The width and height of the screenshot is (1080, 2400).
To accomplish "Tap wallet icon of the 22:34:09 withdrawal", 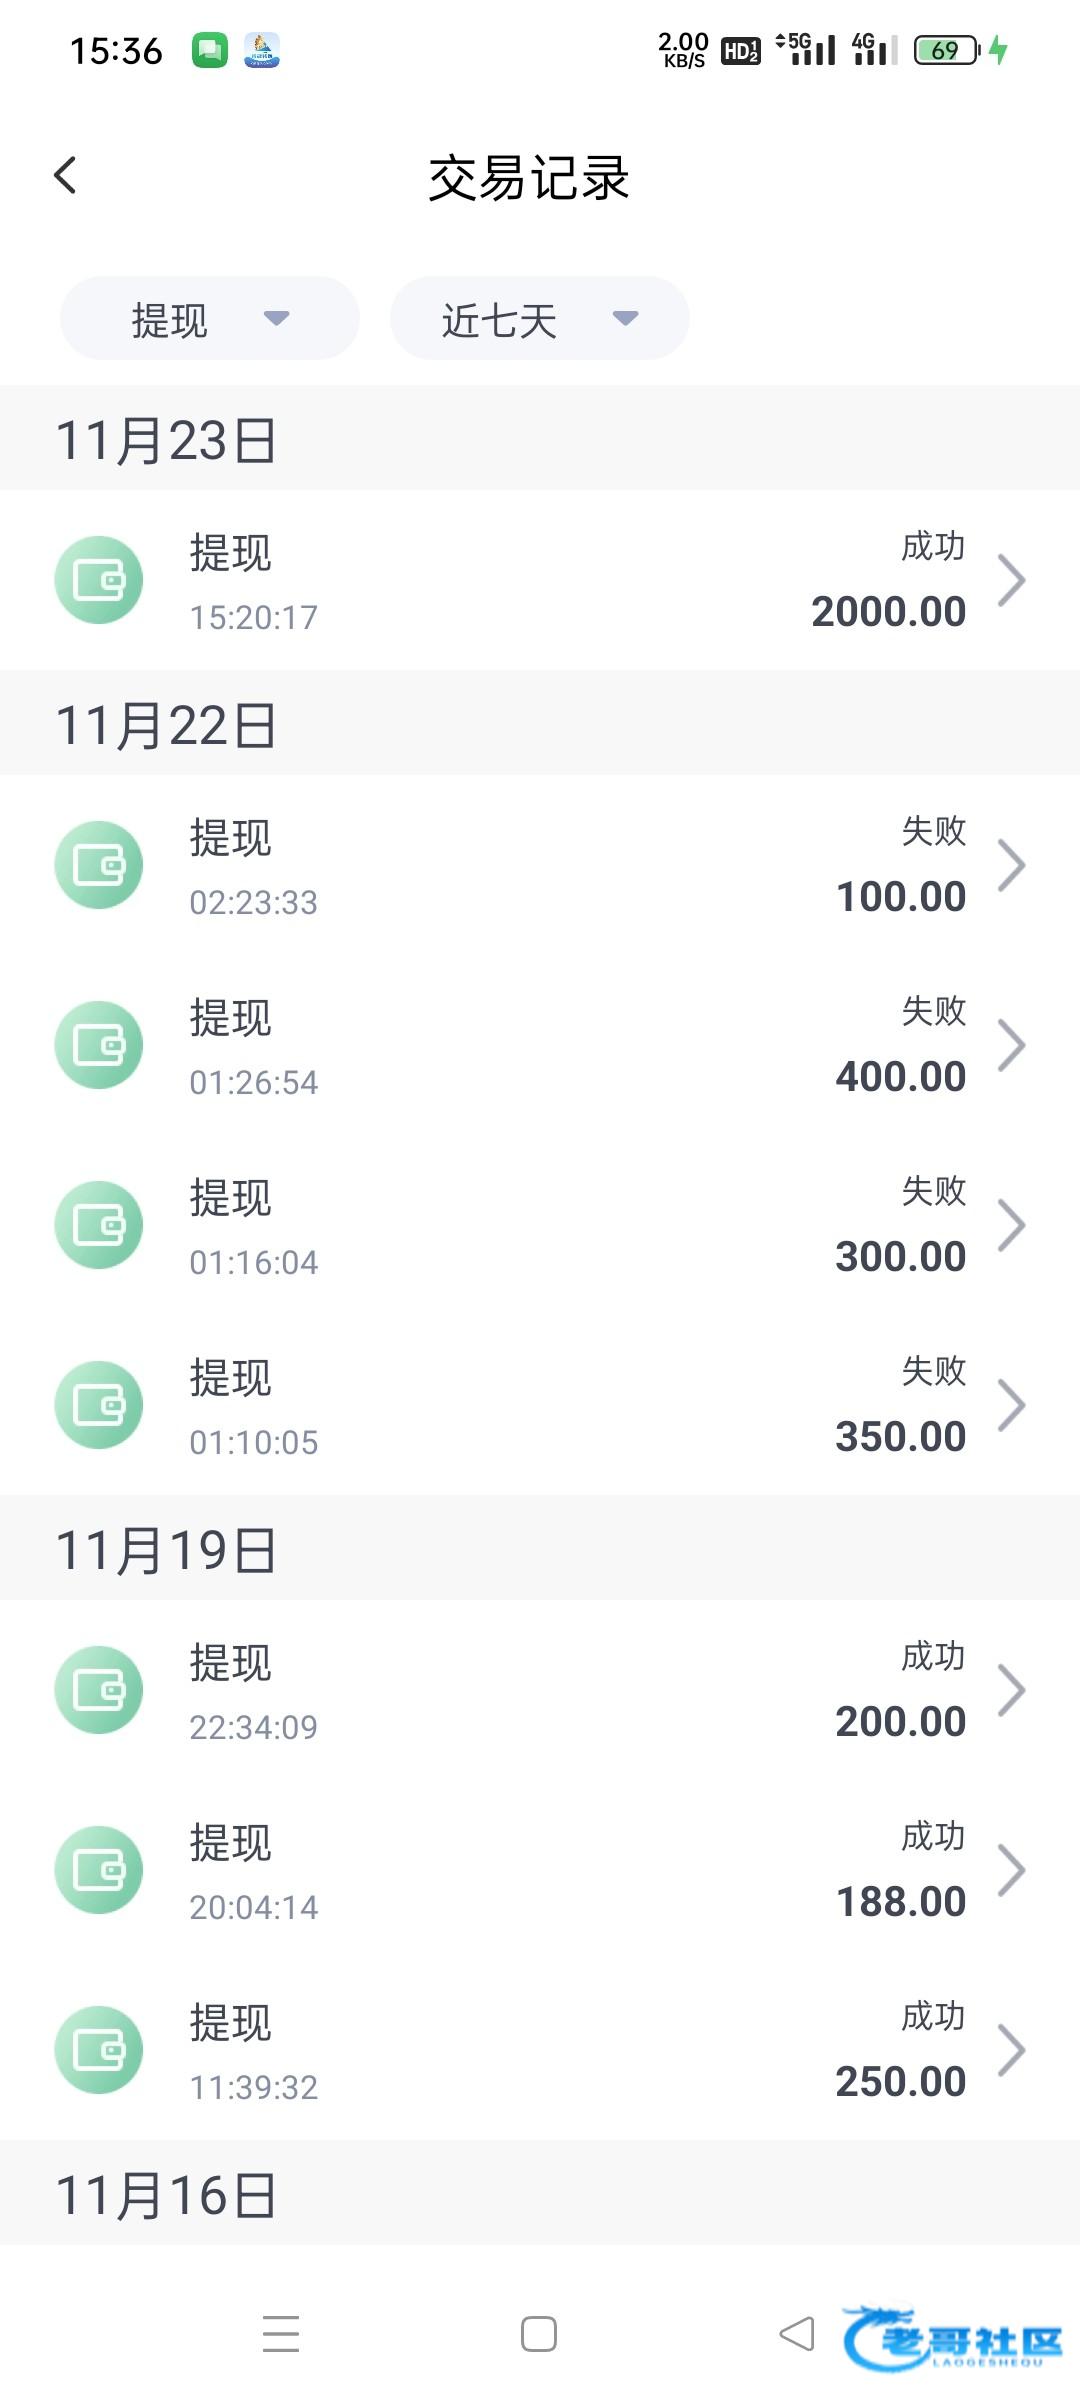I will point(99,1690).
